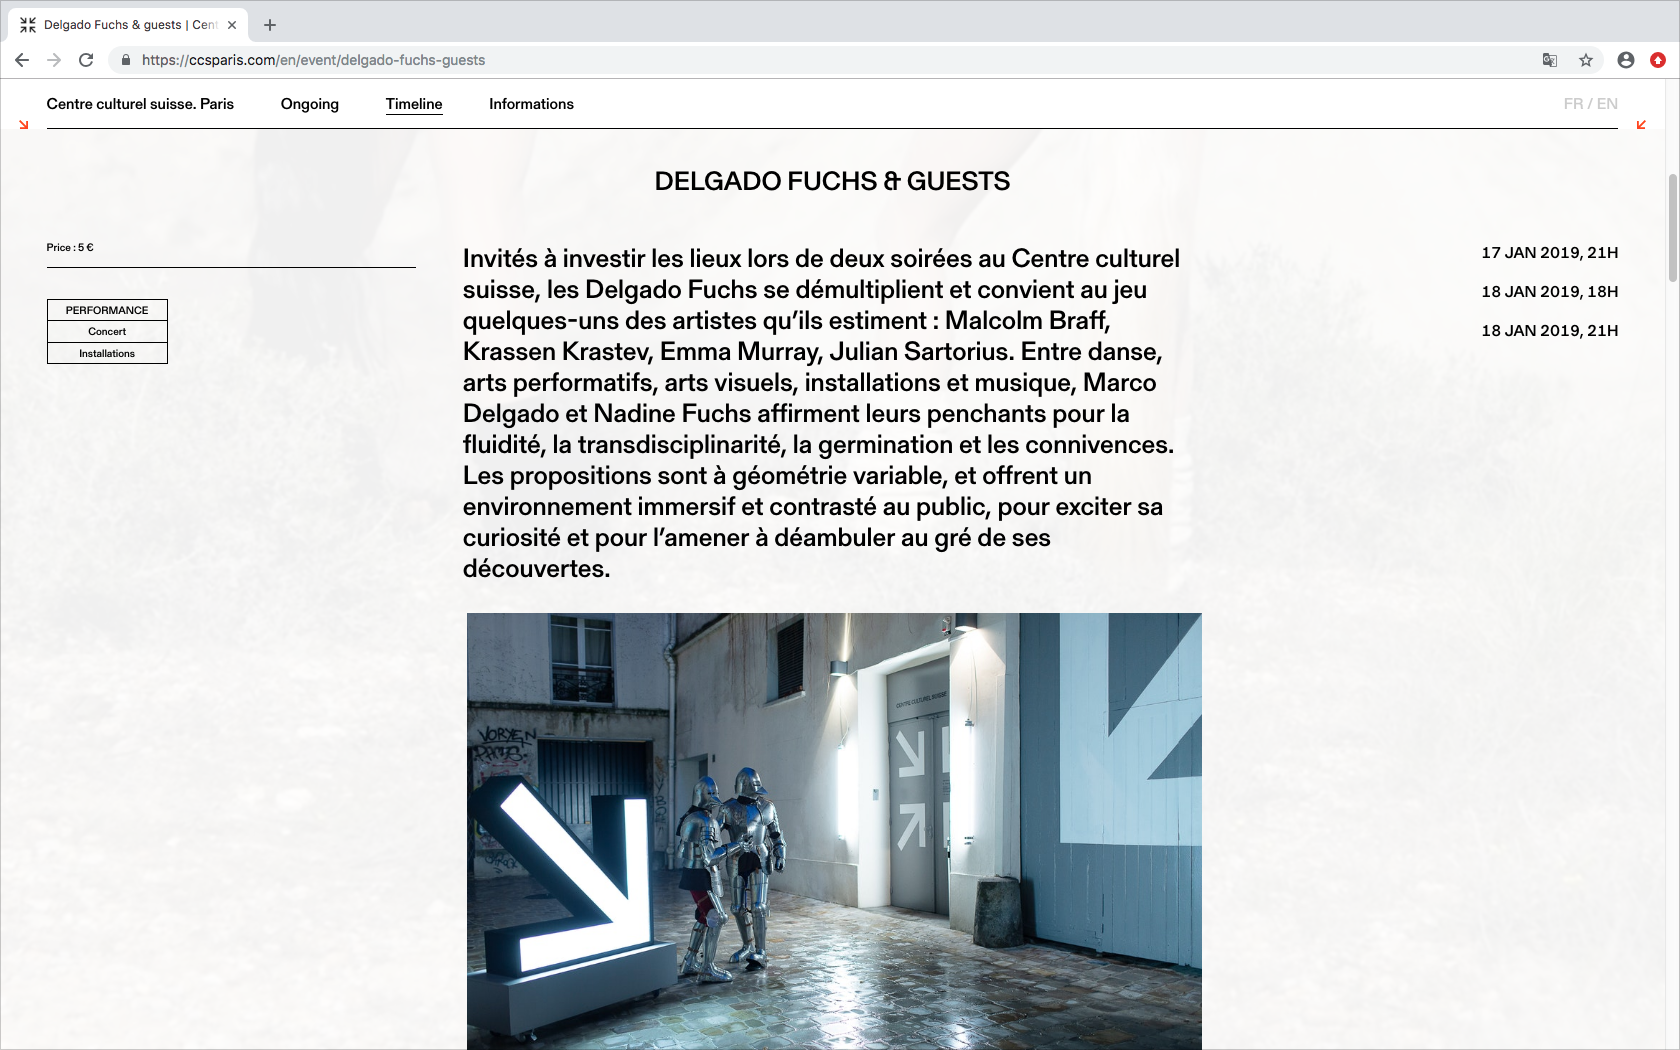Viewport: 1680px width, 1050px height.
Task: Select the PERFORMANCE category tag
Action: pyautogui.click(x=107, y=310)
